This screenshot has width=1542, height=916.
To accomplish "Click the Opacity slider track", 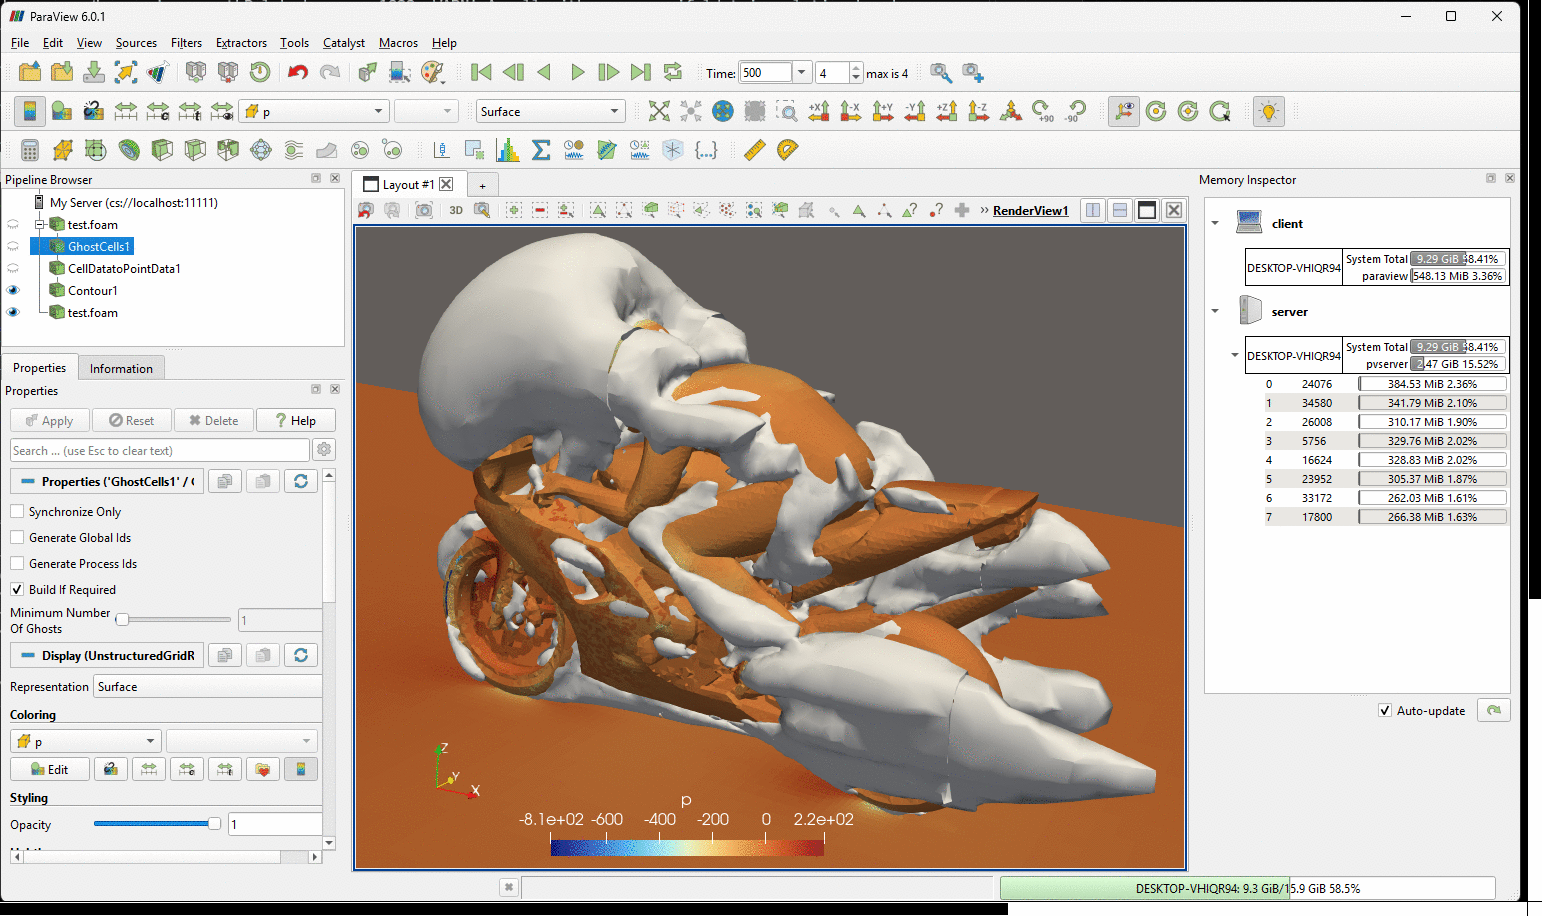I will point(150,824).
